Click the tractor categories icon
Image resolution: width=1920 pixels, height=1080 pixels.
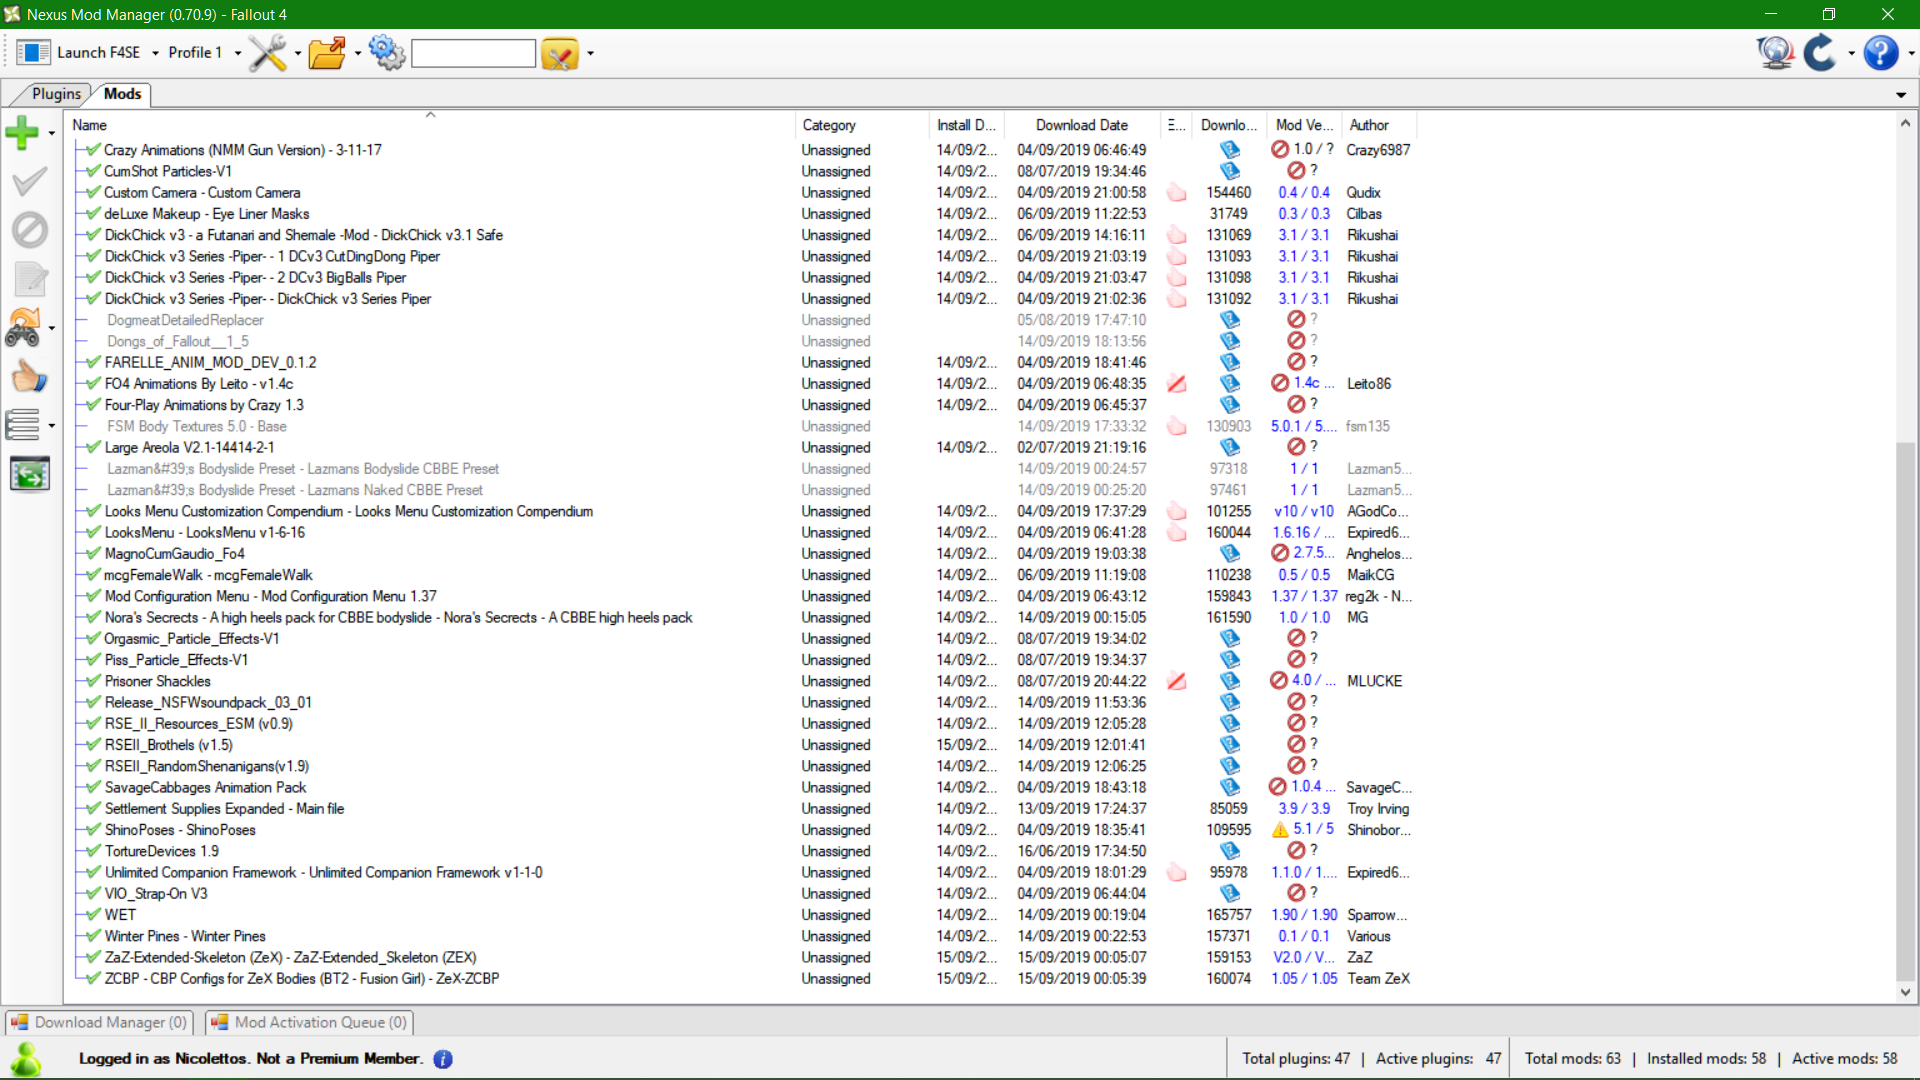click(23, 327)
